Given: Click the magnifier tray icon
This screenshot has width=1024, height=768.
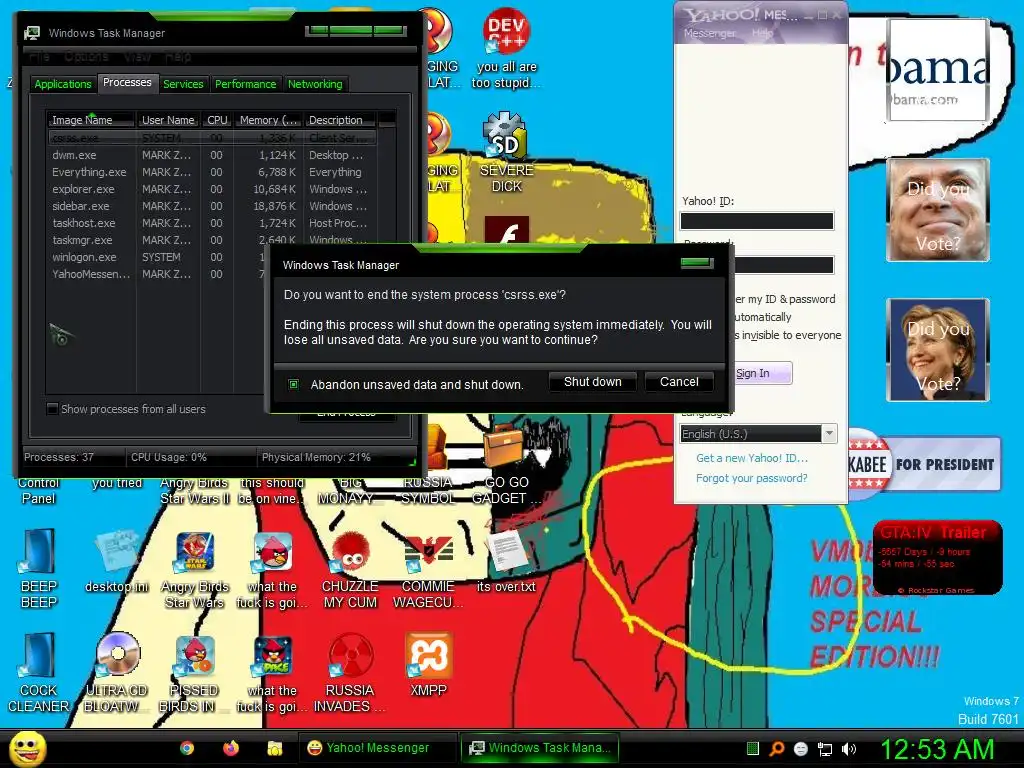Looking at the screenshot, I should tap(776, 749).
